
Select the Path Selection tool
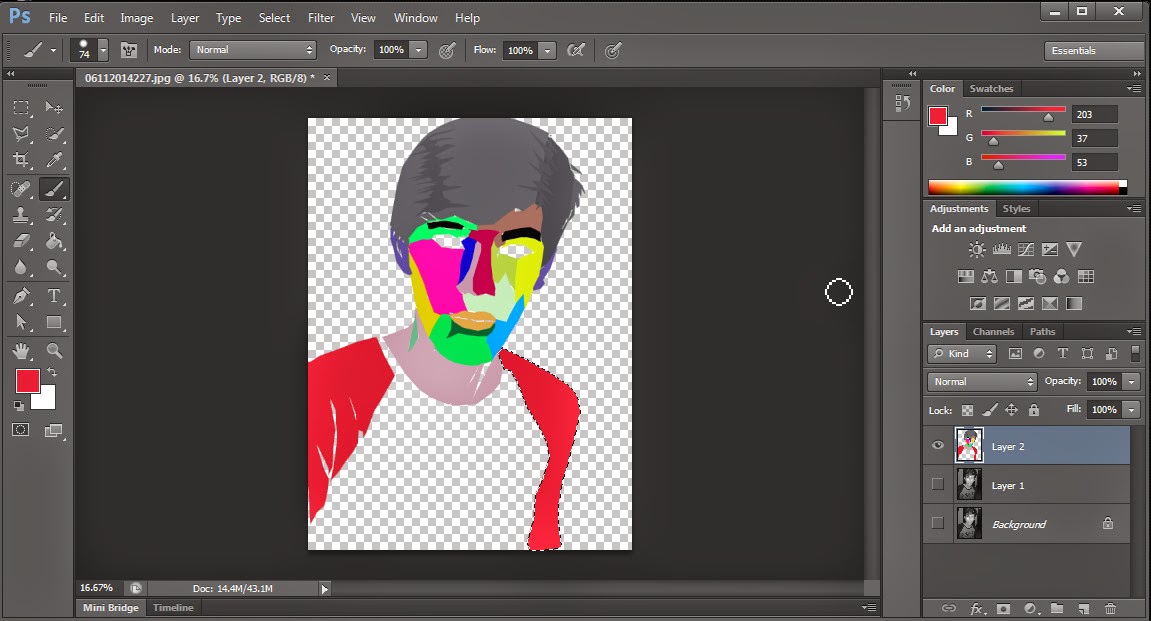click(x=21, y=322)
